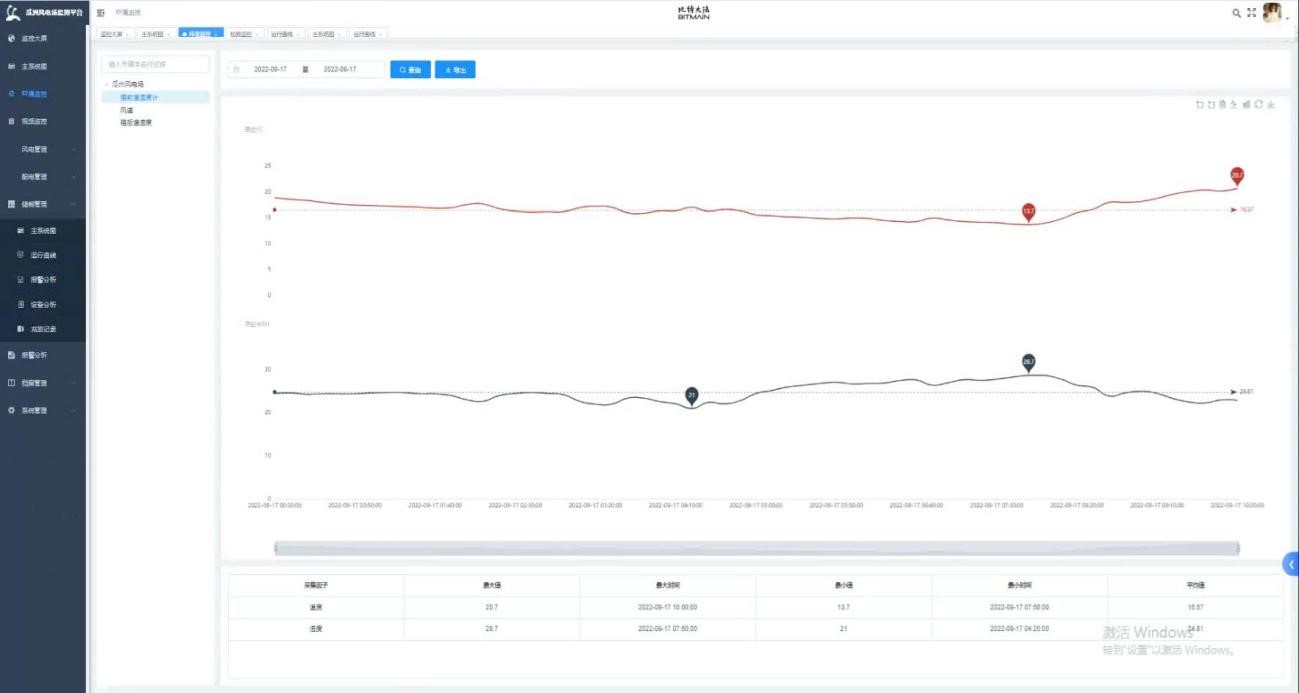Image resolution: width=1299 pixels, height=693 pixels.
Task: Collapse the sidebar using the hamburger icon
Action: 101,13
